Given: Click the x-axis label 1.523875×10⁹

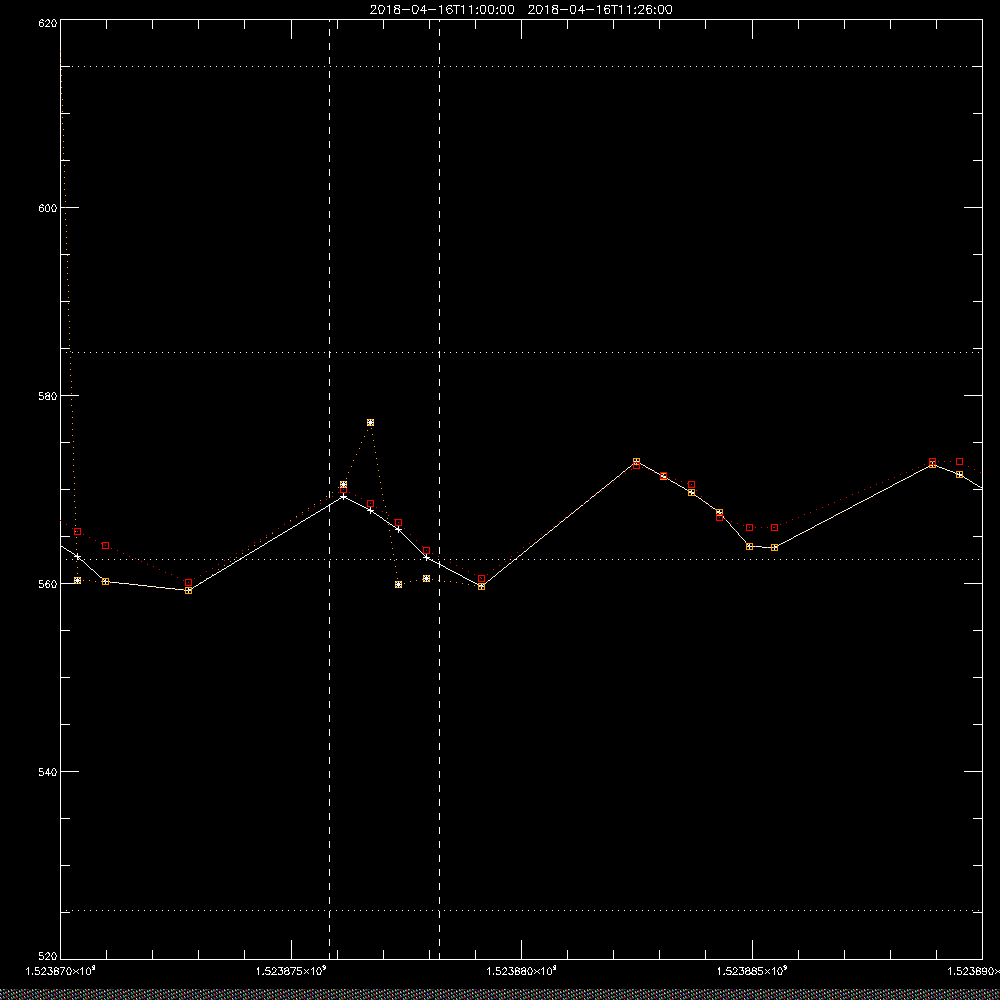Looking at the screenshot, I should 291,971.
